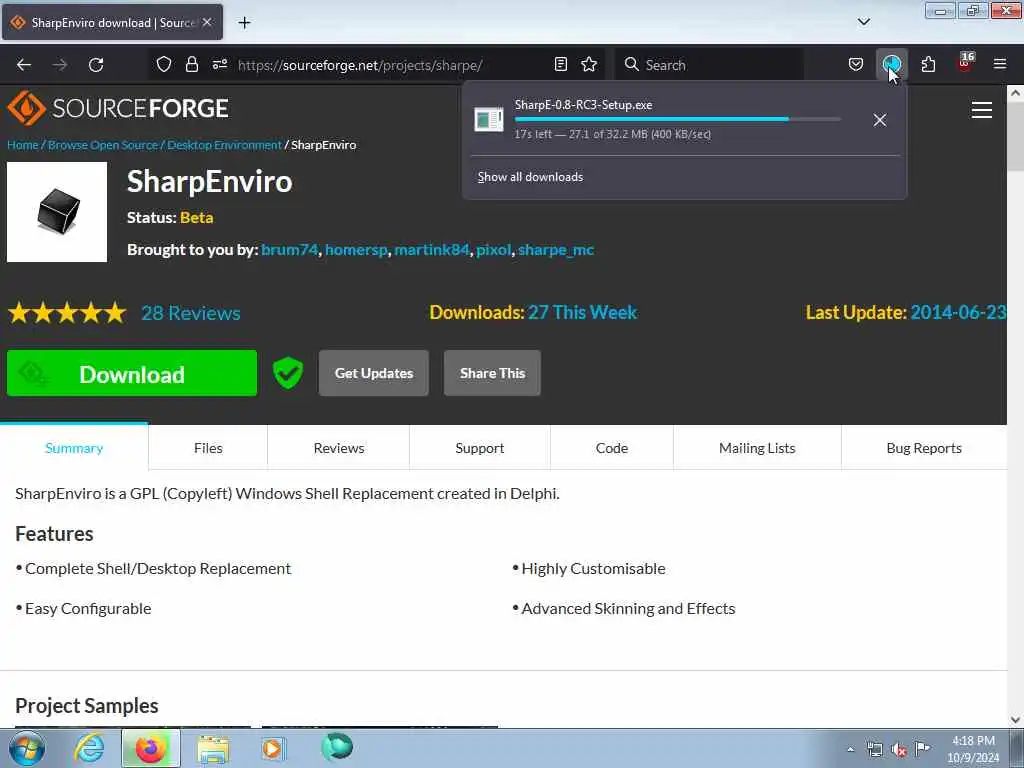Open Windows Explorer folder from taskbar
This screenshot has width=1024, height=768.
[x=213, y=749]
